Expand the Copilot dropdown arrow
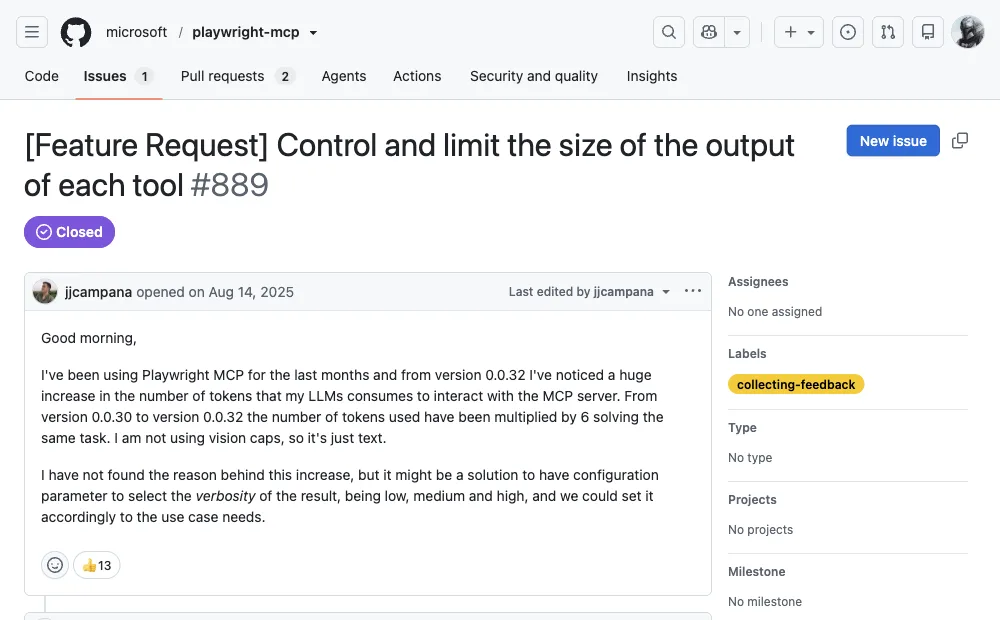The image size is (1000, 620). pos(737,32)
